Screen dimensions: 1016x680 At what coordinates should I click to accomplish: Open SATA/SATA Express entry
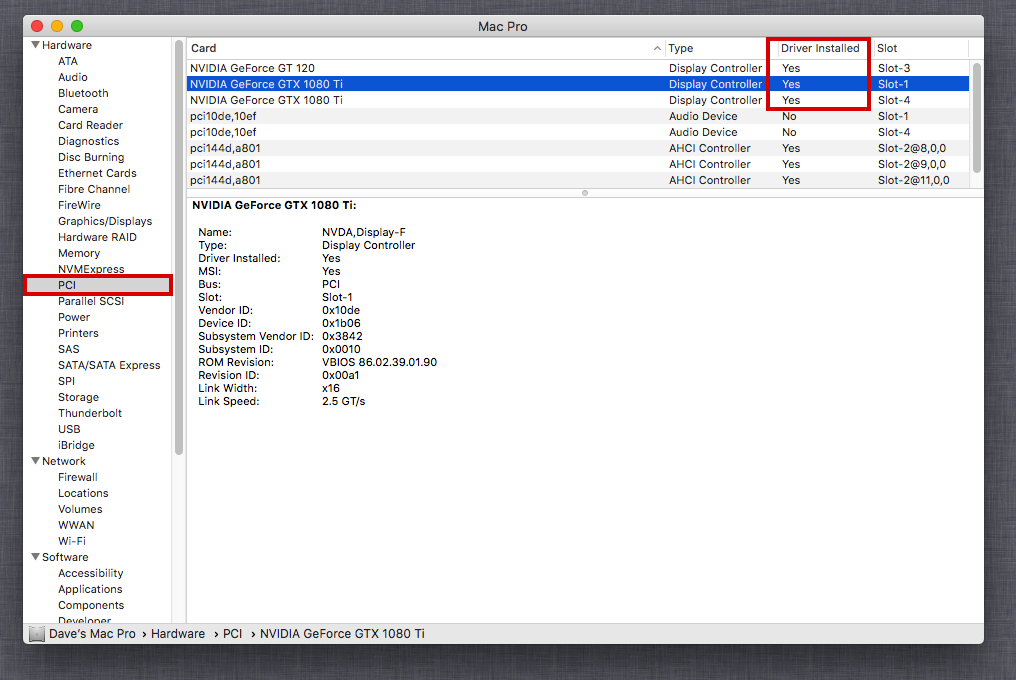(x=109, y=365)
